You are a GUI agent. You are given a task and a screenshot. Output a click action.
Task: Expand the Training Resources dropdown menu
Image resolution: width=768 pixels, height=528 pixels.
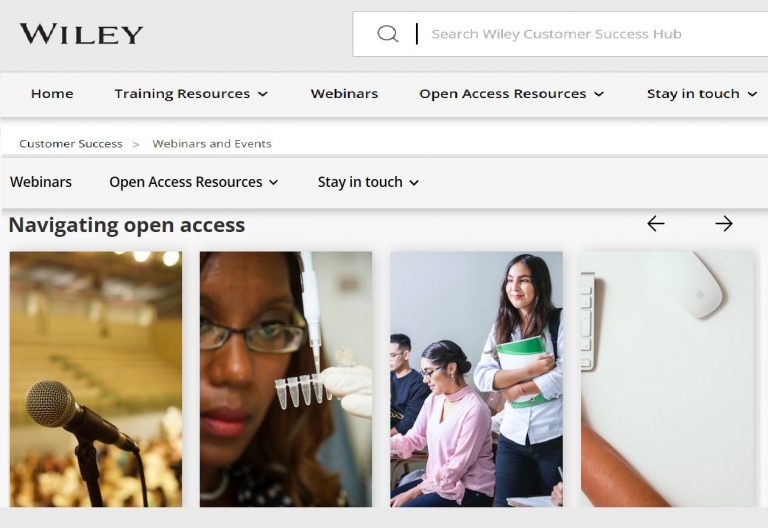pyautogui.click(x=191, y=94)
